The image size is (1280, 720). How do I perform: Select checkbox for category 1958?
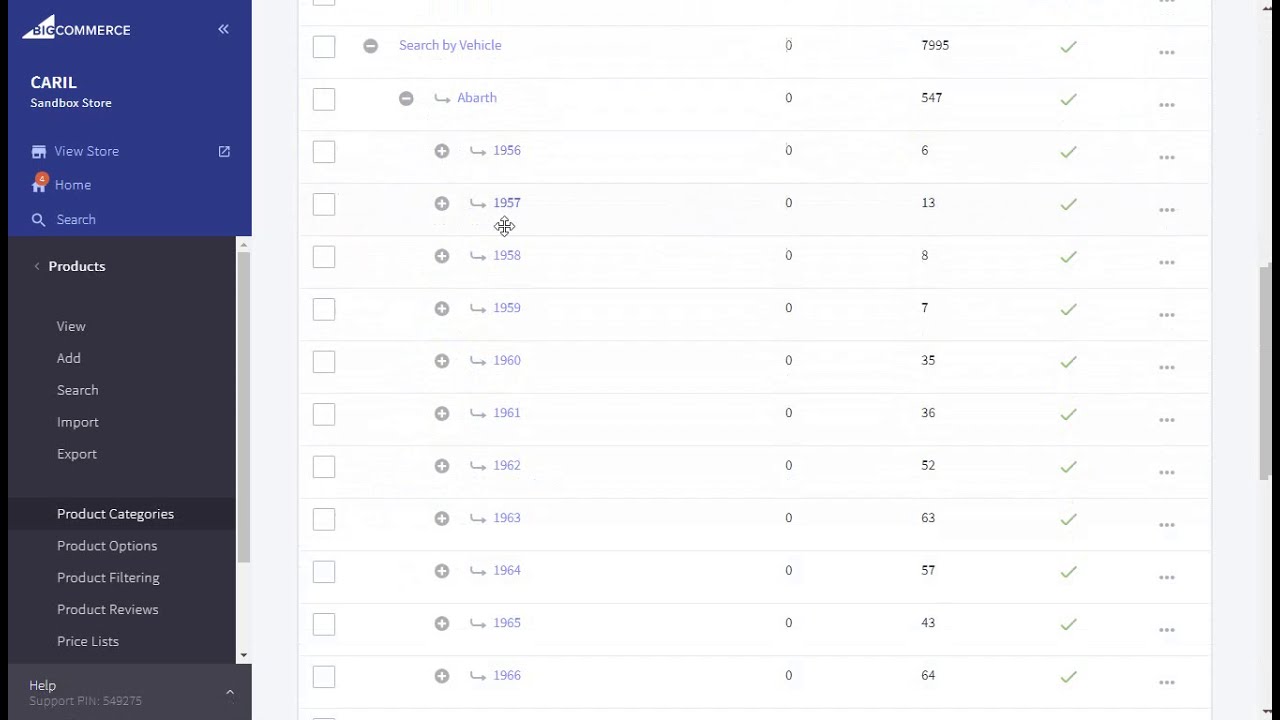[324, 256]
